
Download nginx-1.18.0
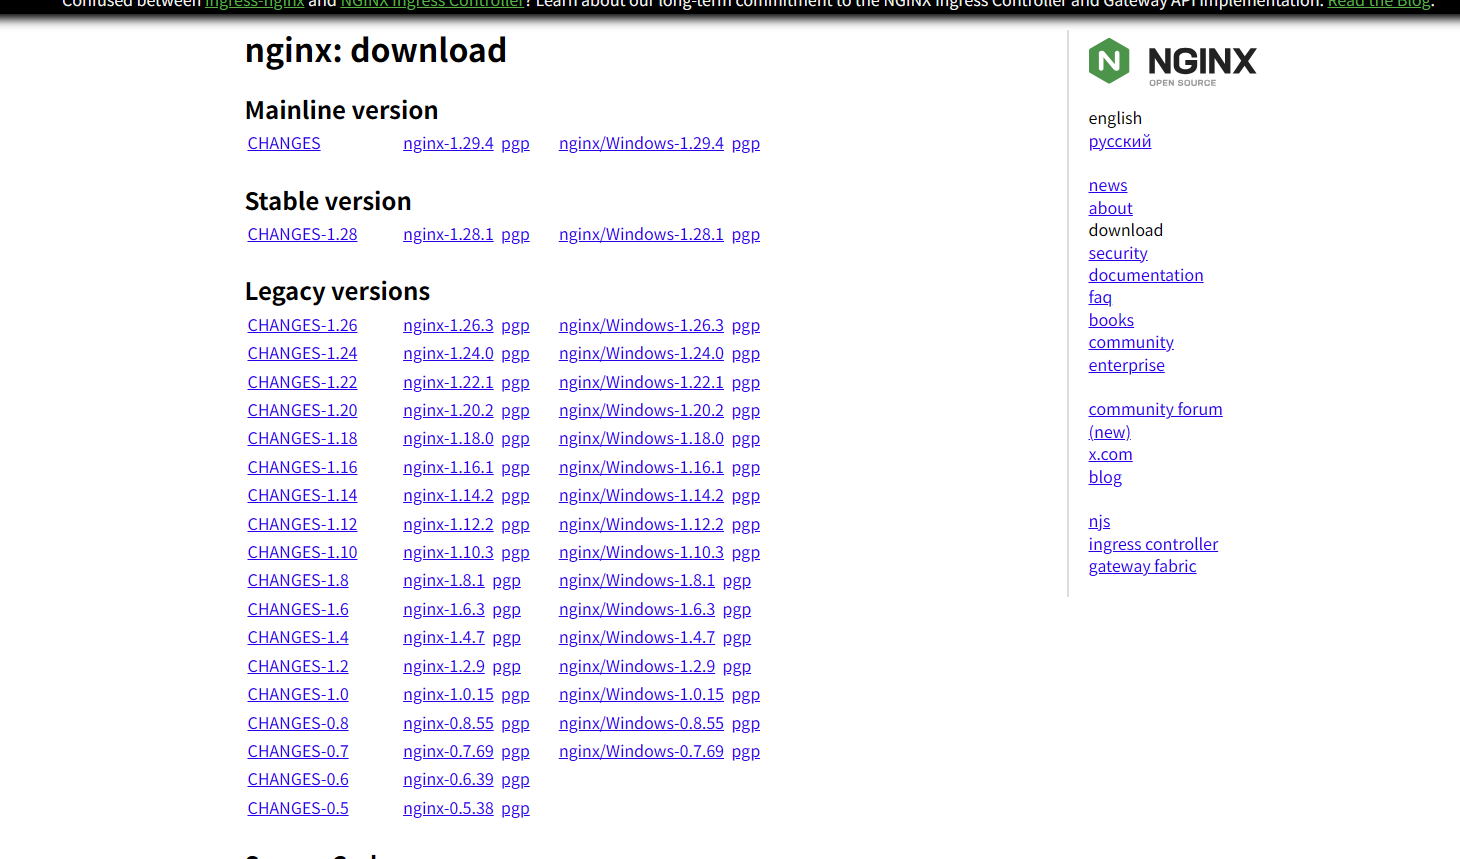(448, 439)
